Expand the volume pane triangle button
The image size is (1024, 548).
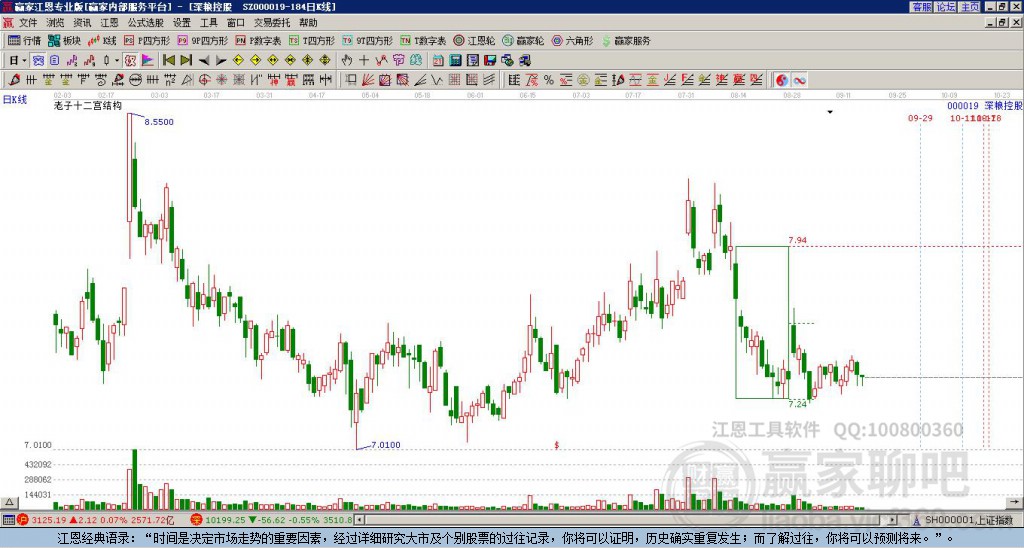coord(9,502)
